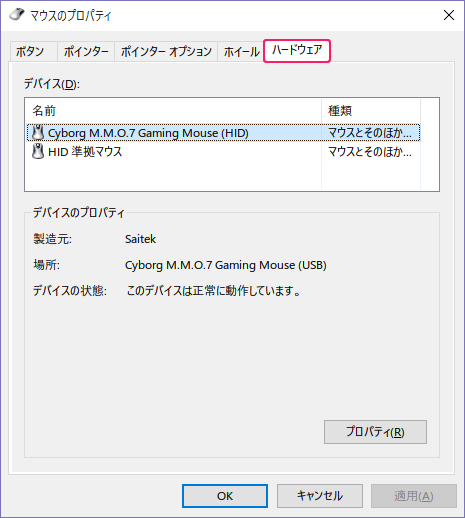
Task: Click the ハードウェア tab
Action: [x=297, y=51]
